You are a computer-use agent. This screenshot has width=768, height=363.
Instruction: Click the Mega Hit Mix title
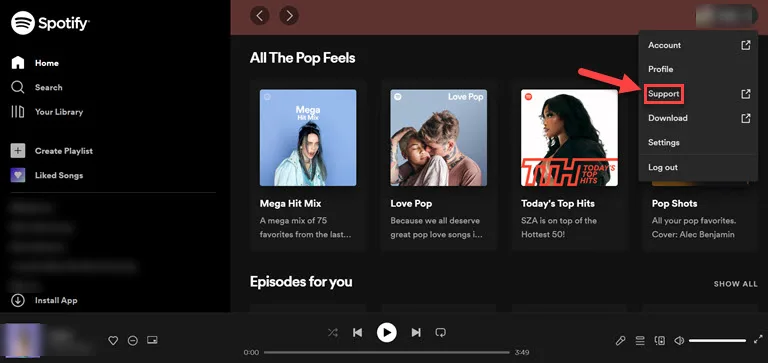coord(290,203)
